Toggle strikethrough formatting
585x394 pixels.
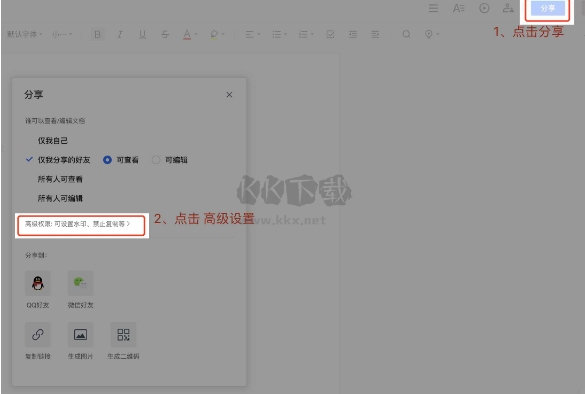165,34
